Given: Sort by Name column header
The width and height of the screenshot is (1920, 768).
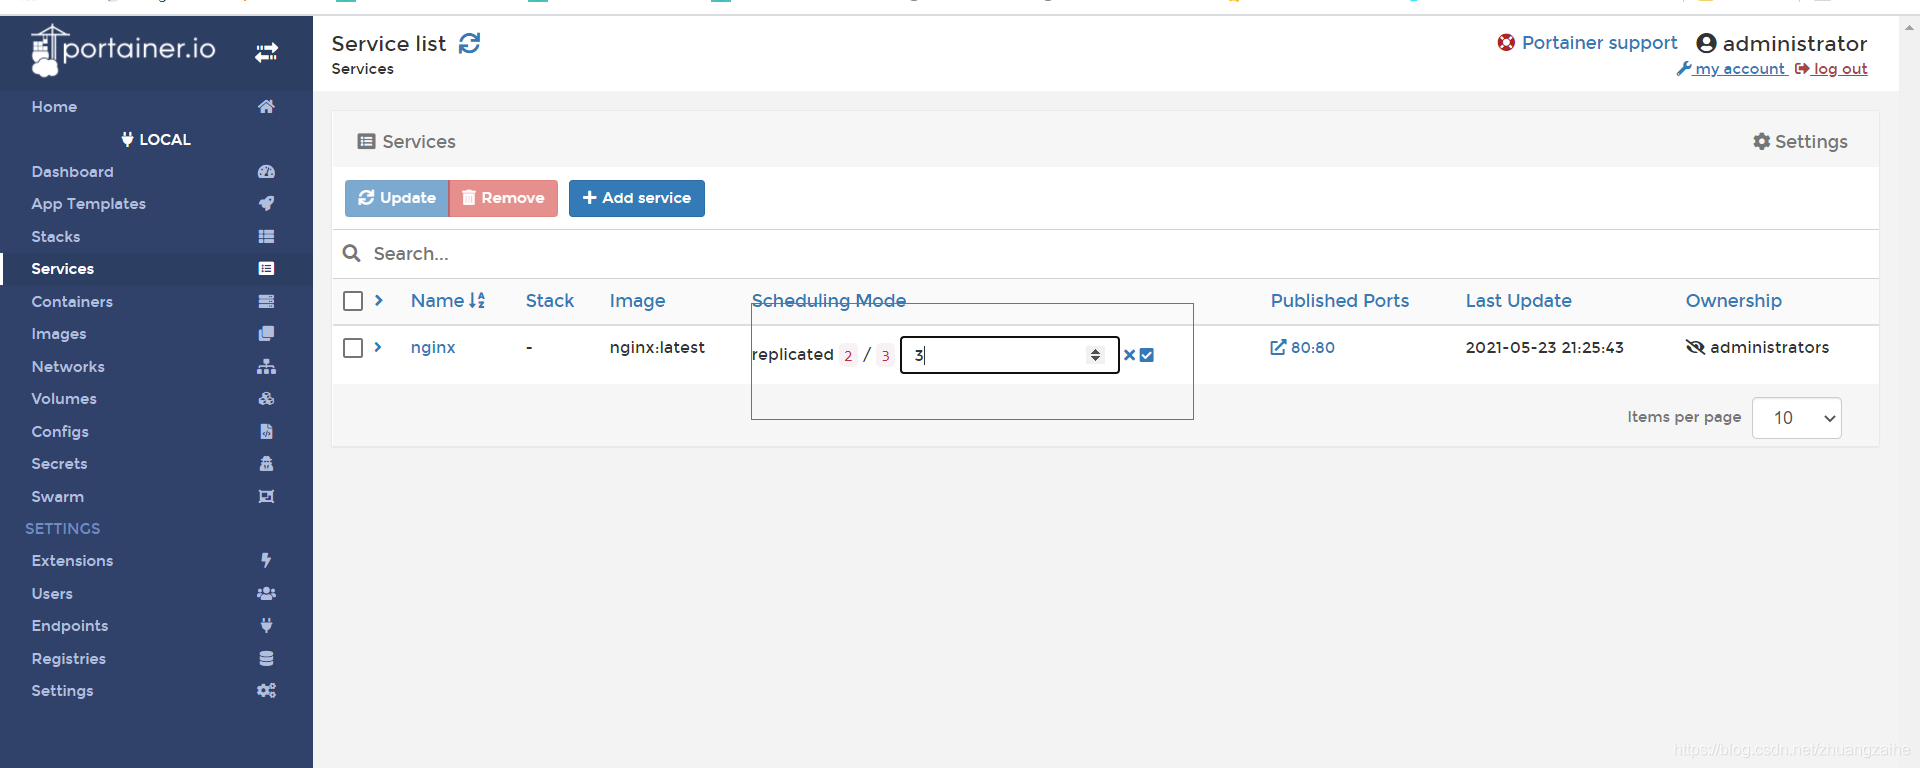Looking at the screenshot, I should [448, 300].
